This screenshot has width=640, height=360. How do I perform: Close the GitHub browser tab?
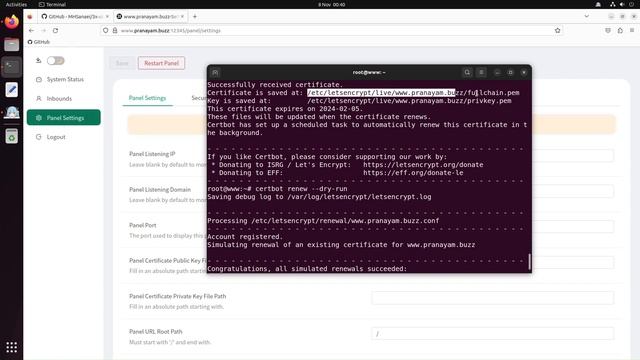(107, 17)
